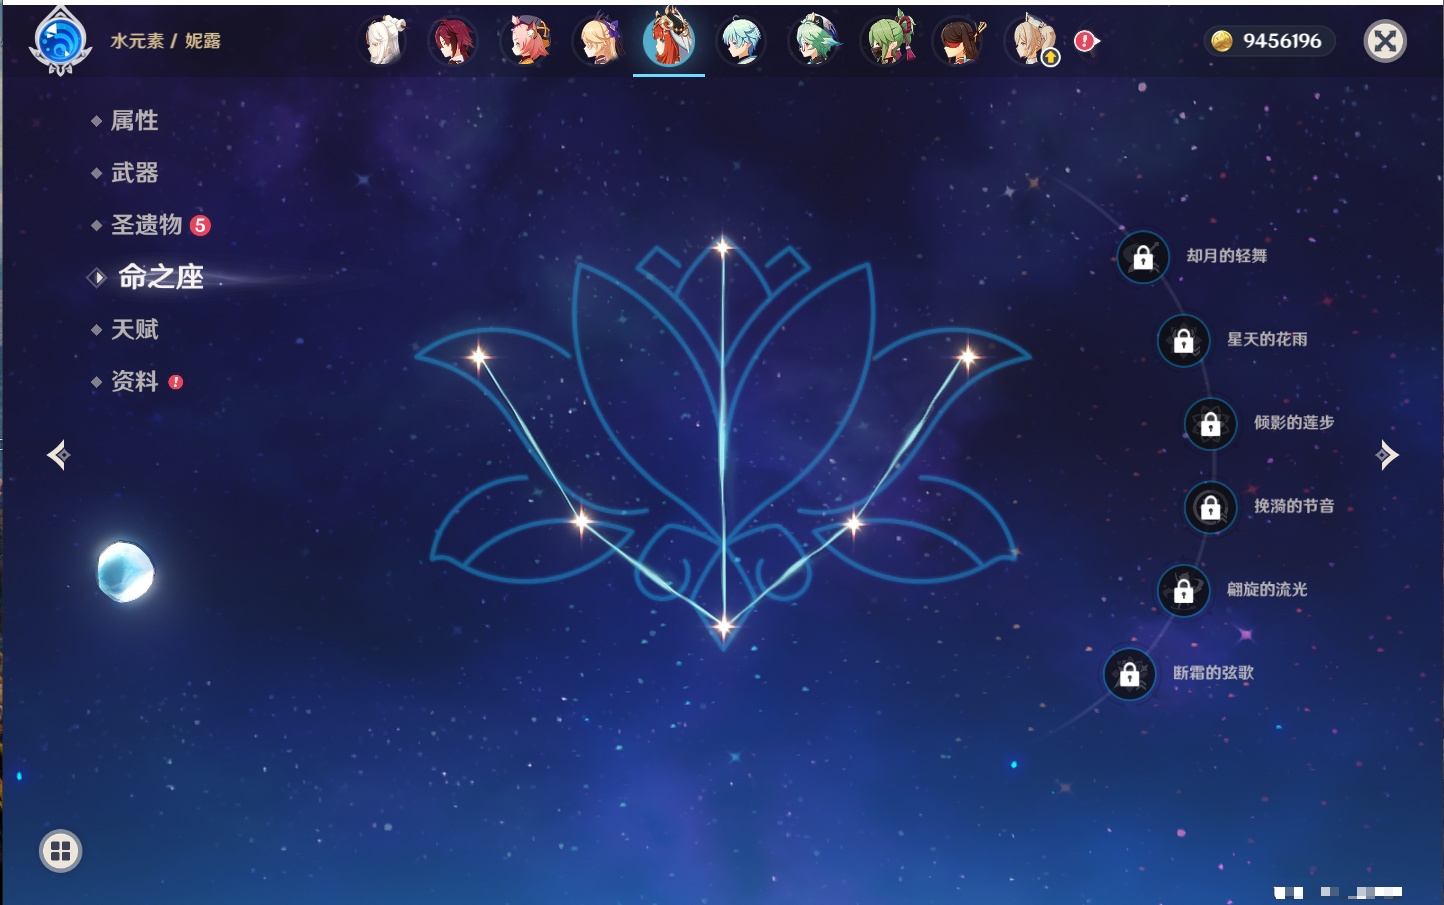Click the lock icon for 倾影的莲步
The height and width of the screenshot is (905, 1444).
pos(1210,423)
